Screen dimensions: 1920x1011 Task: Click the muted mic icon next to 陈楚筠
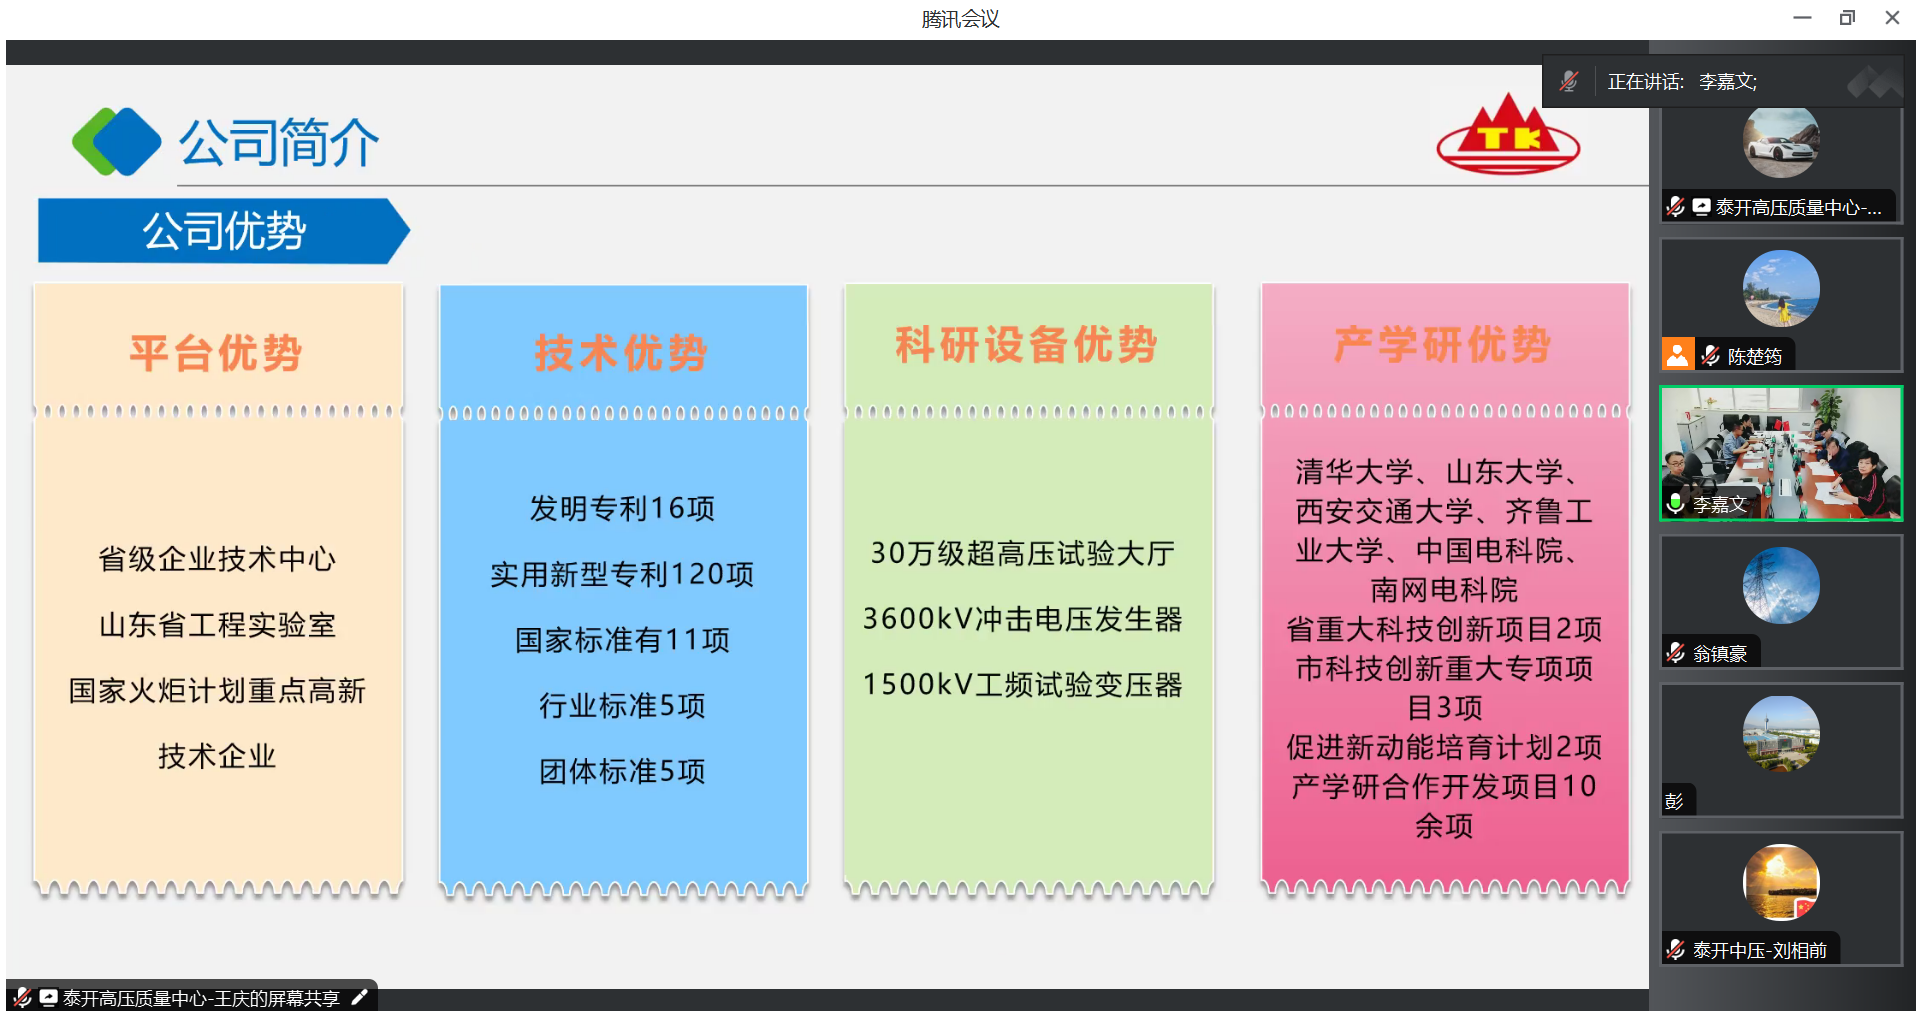pos(1710,355)
